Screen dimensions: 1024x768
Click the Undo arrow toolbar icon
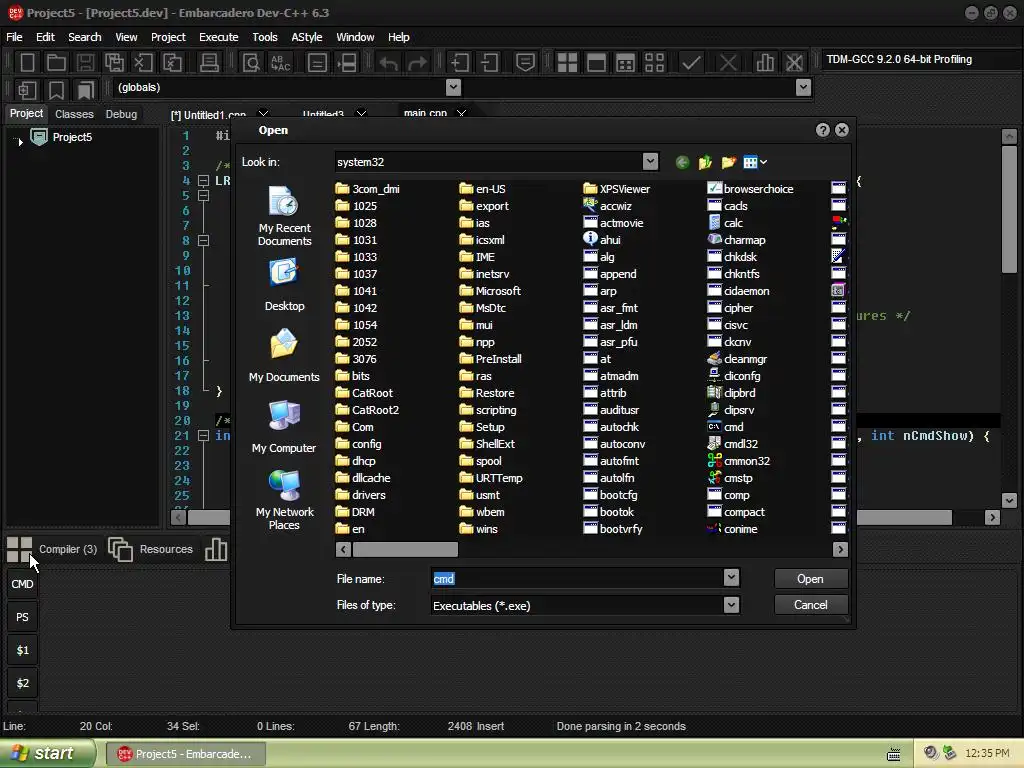(x=388, y=63)
